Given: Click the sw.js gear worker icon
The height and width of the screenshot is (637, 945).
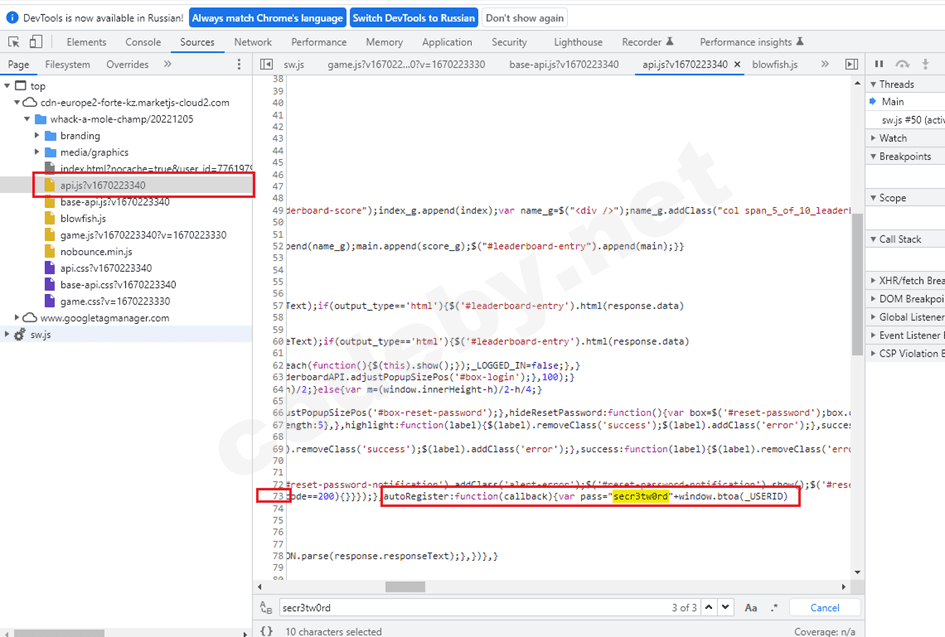Looking at the screenshot, I should 20,334.
